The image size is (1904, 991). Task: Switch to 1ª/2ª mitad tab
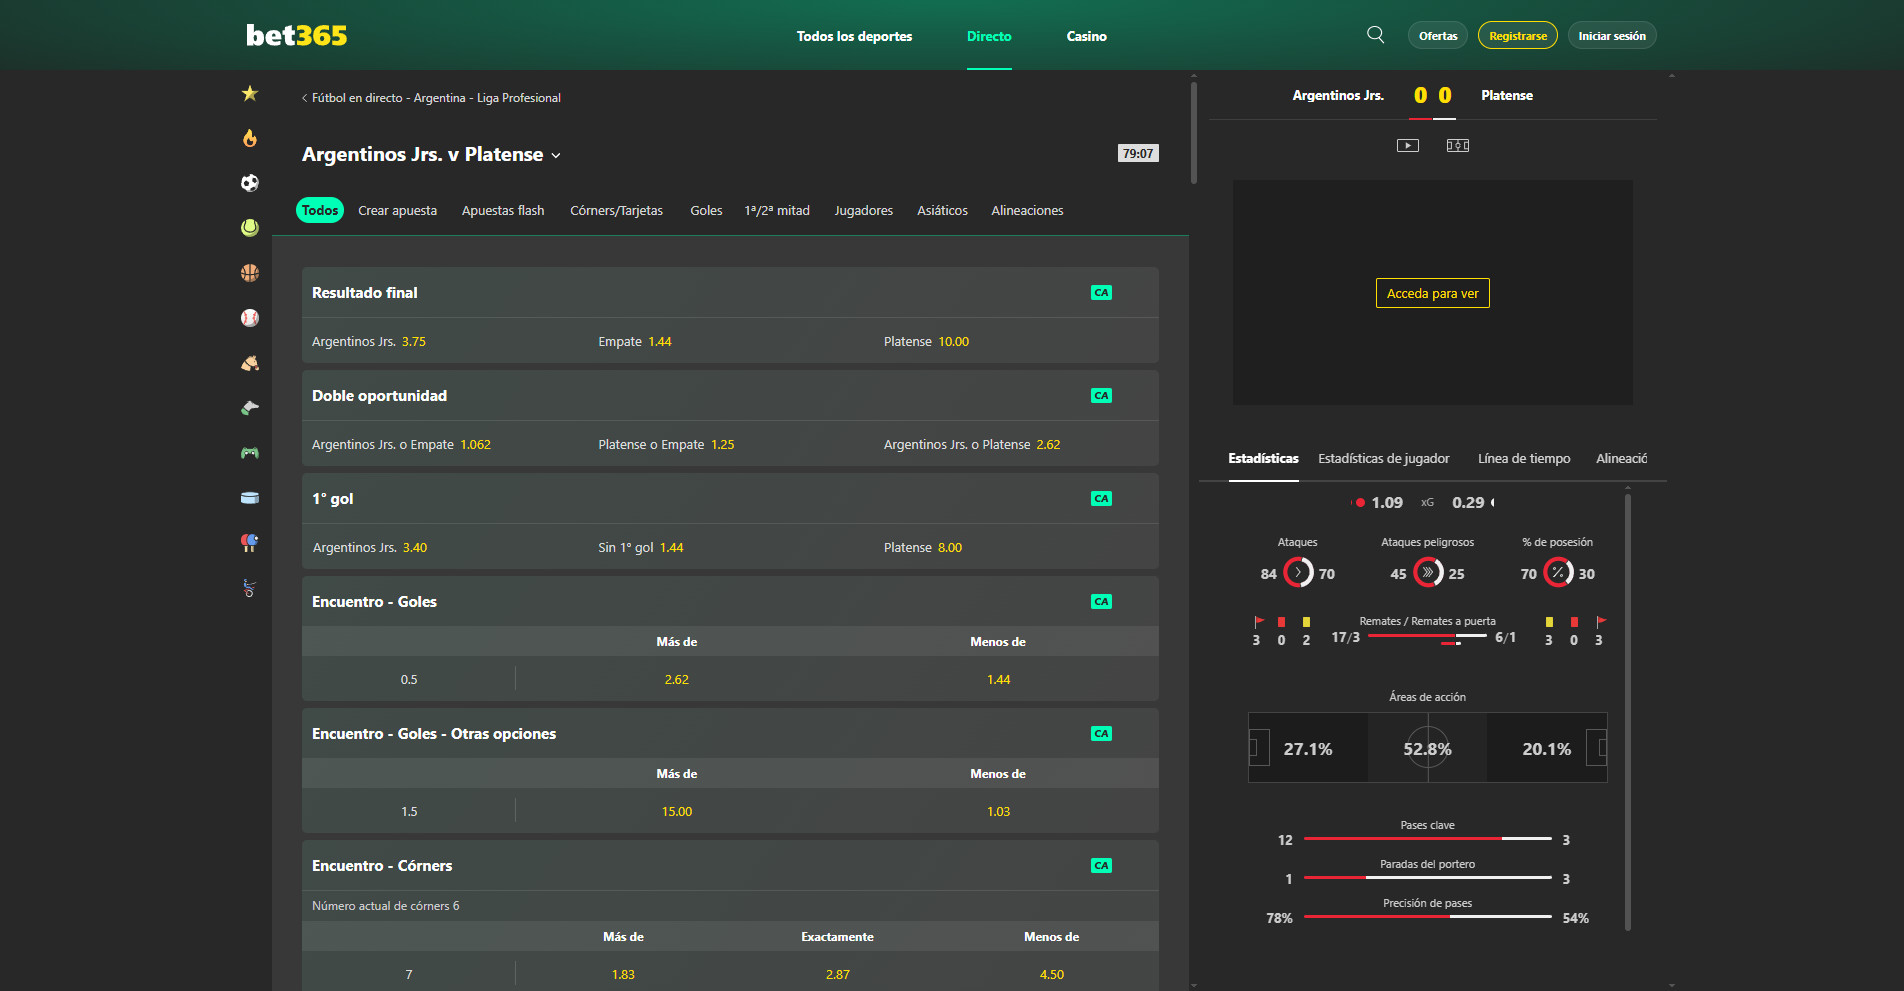[x=777, y=211]
